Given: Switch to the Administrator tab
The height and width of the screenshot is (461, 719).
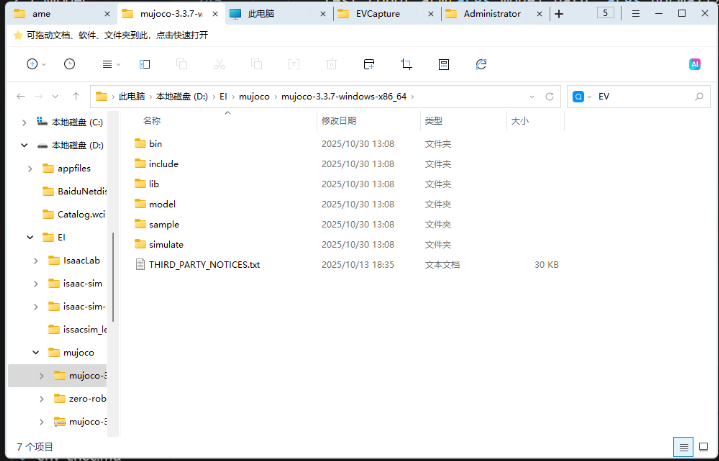Looking at the screenshot, I should (494, 14).
